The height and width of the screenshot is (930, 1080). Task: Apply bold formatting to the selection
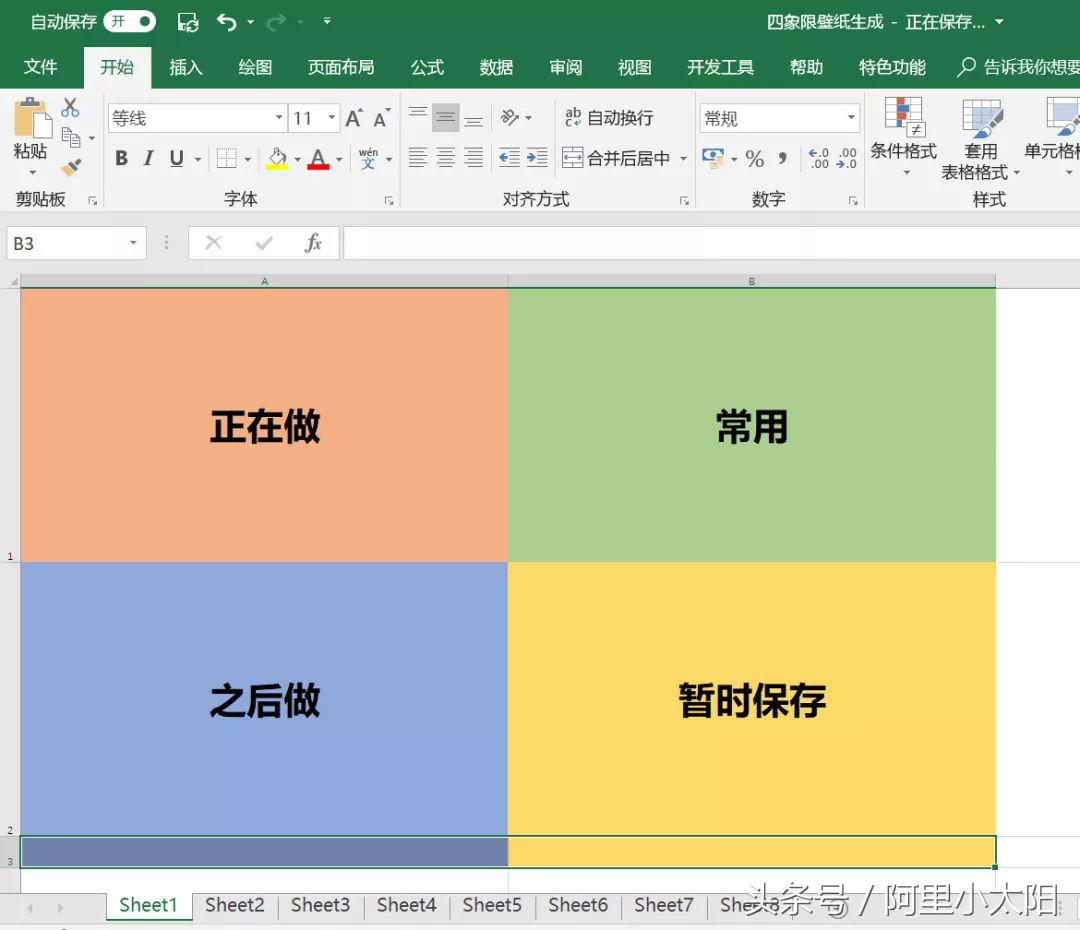coord(121,158)
